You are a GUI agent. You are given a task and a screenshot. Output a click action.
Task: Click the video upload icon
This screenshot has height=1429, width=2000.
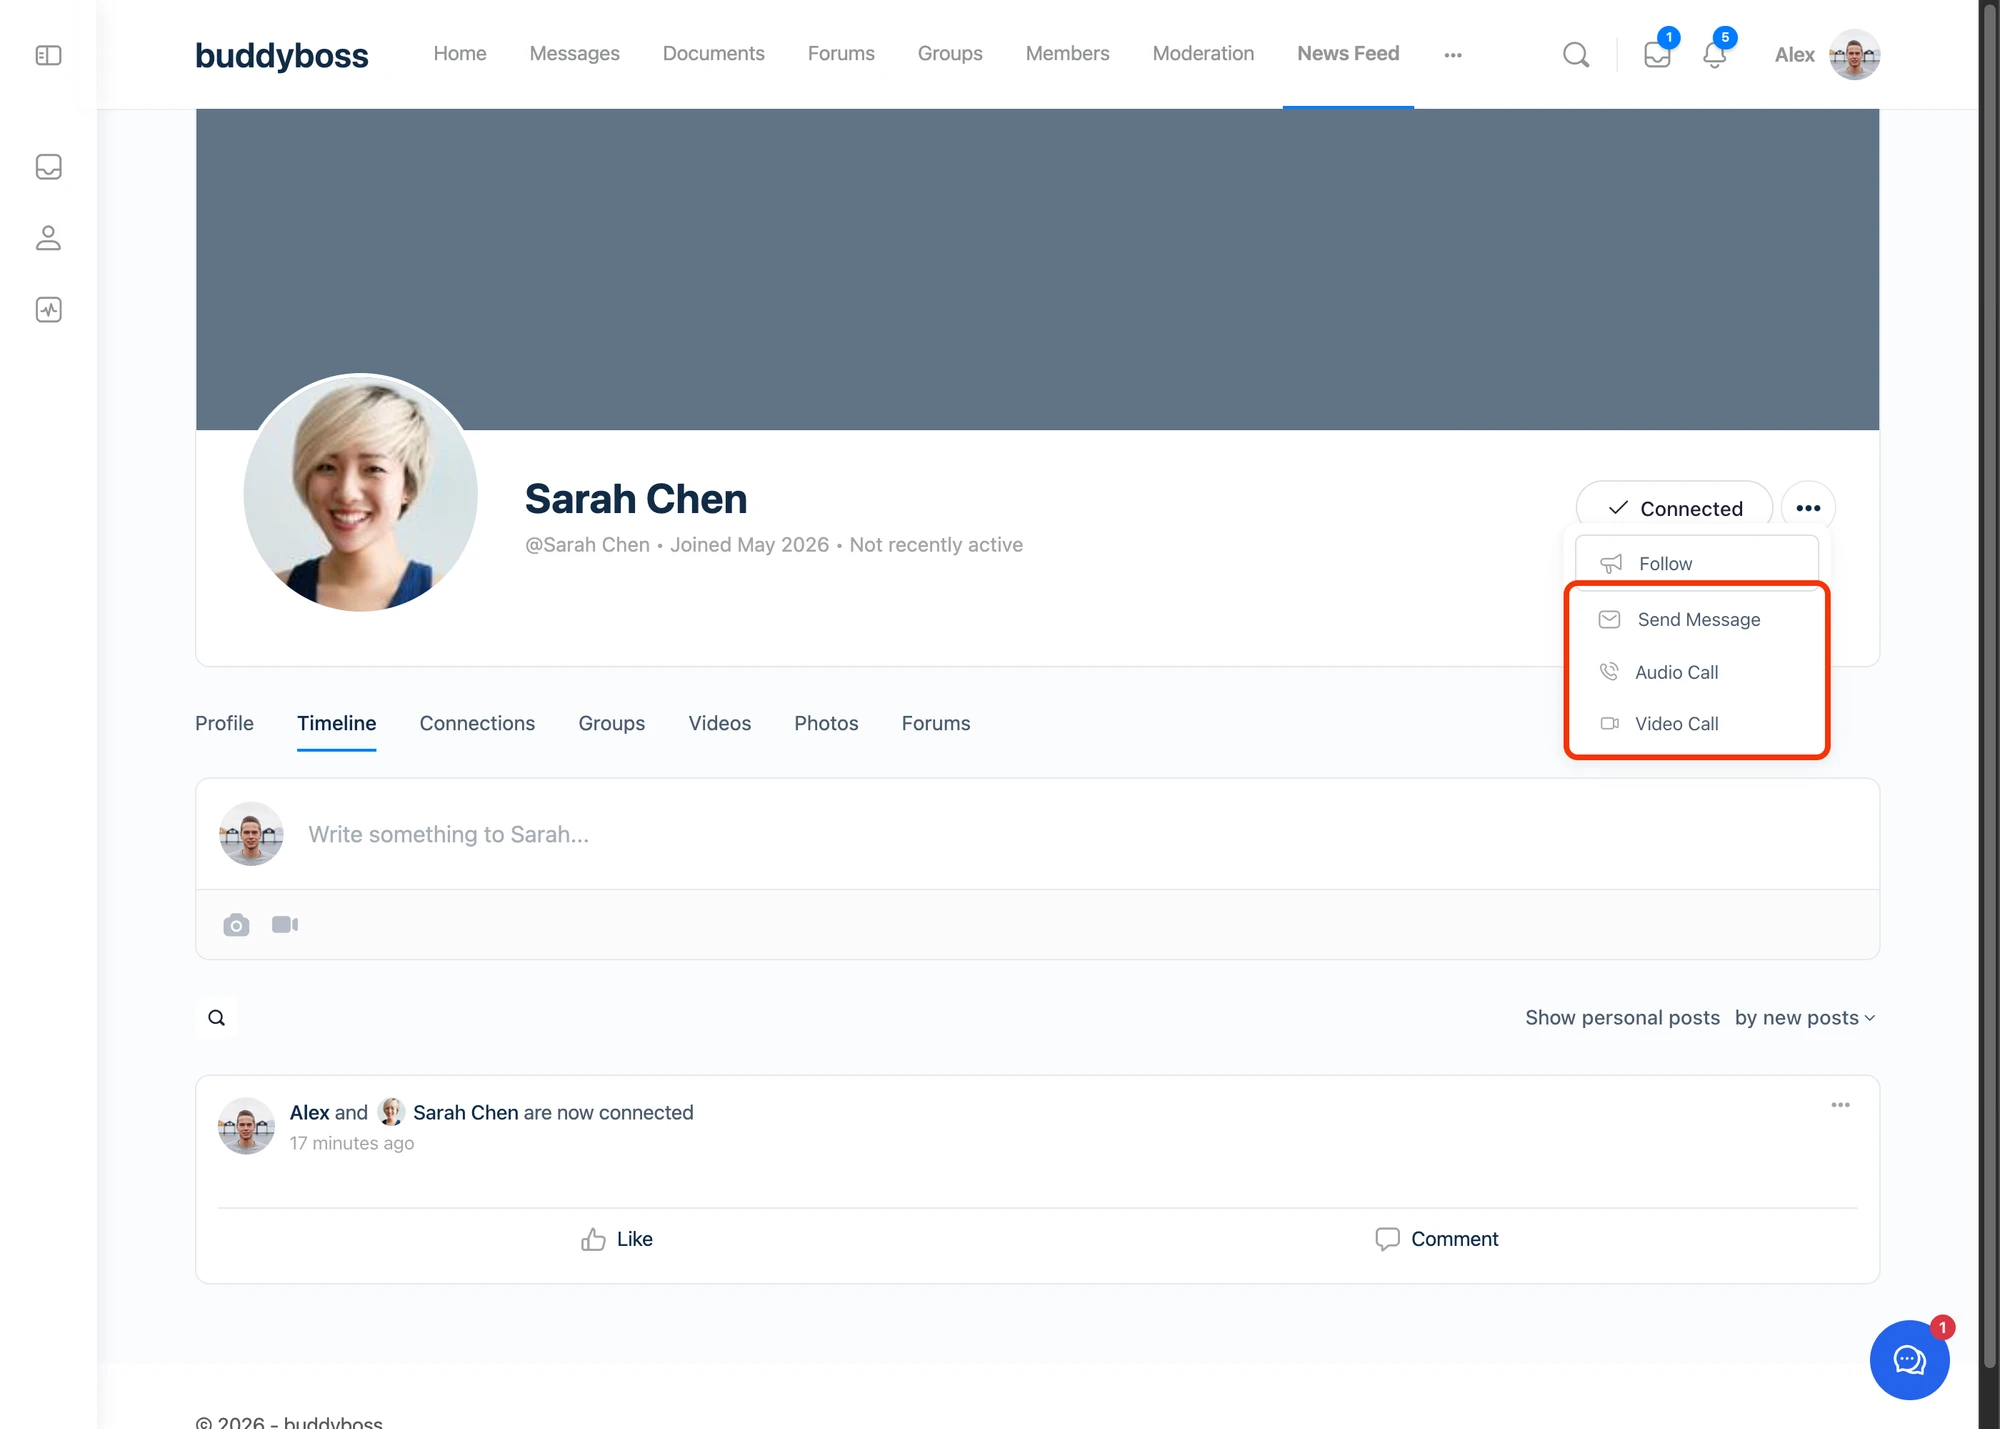coord(285,925)
